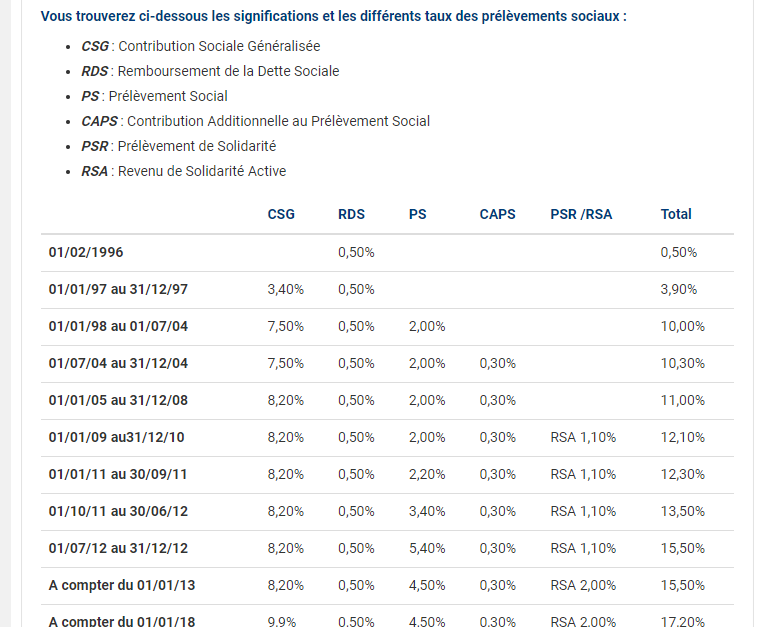762x627 pixels.
Task: Select the CAPS column header
Action: [x=497, y=214]
